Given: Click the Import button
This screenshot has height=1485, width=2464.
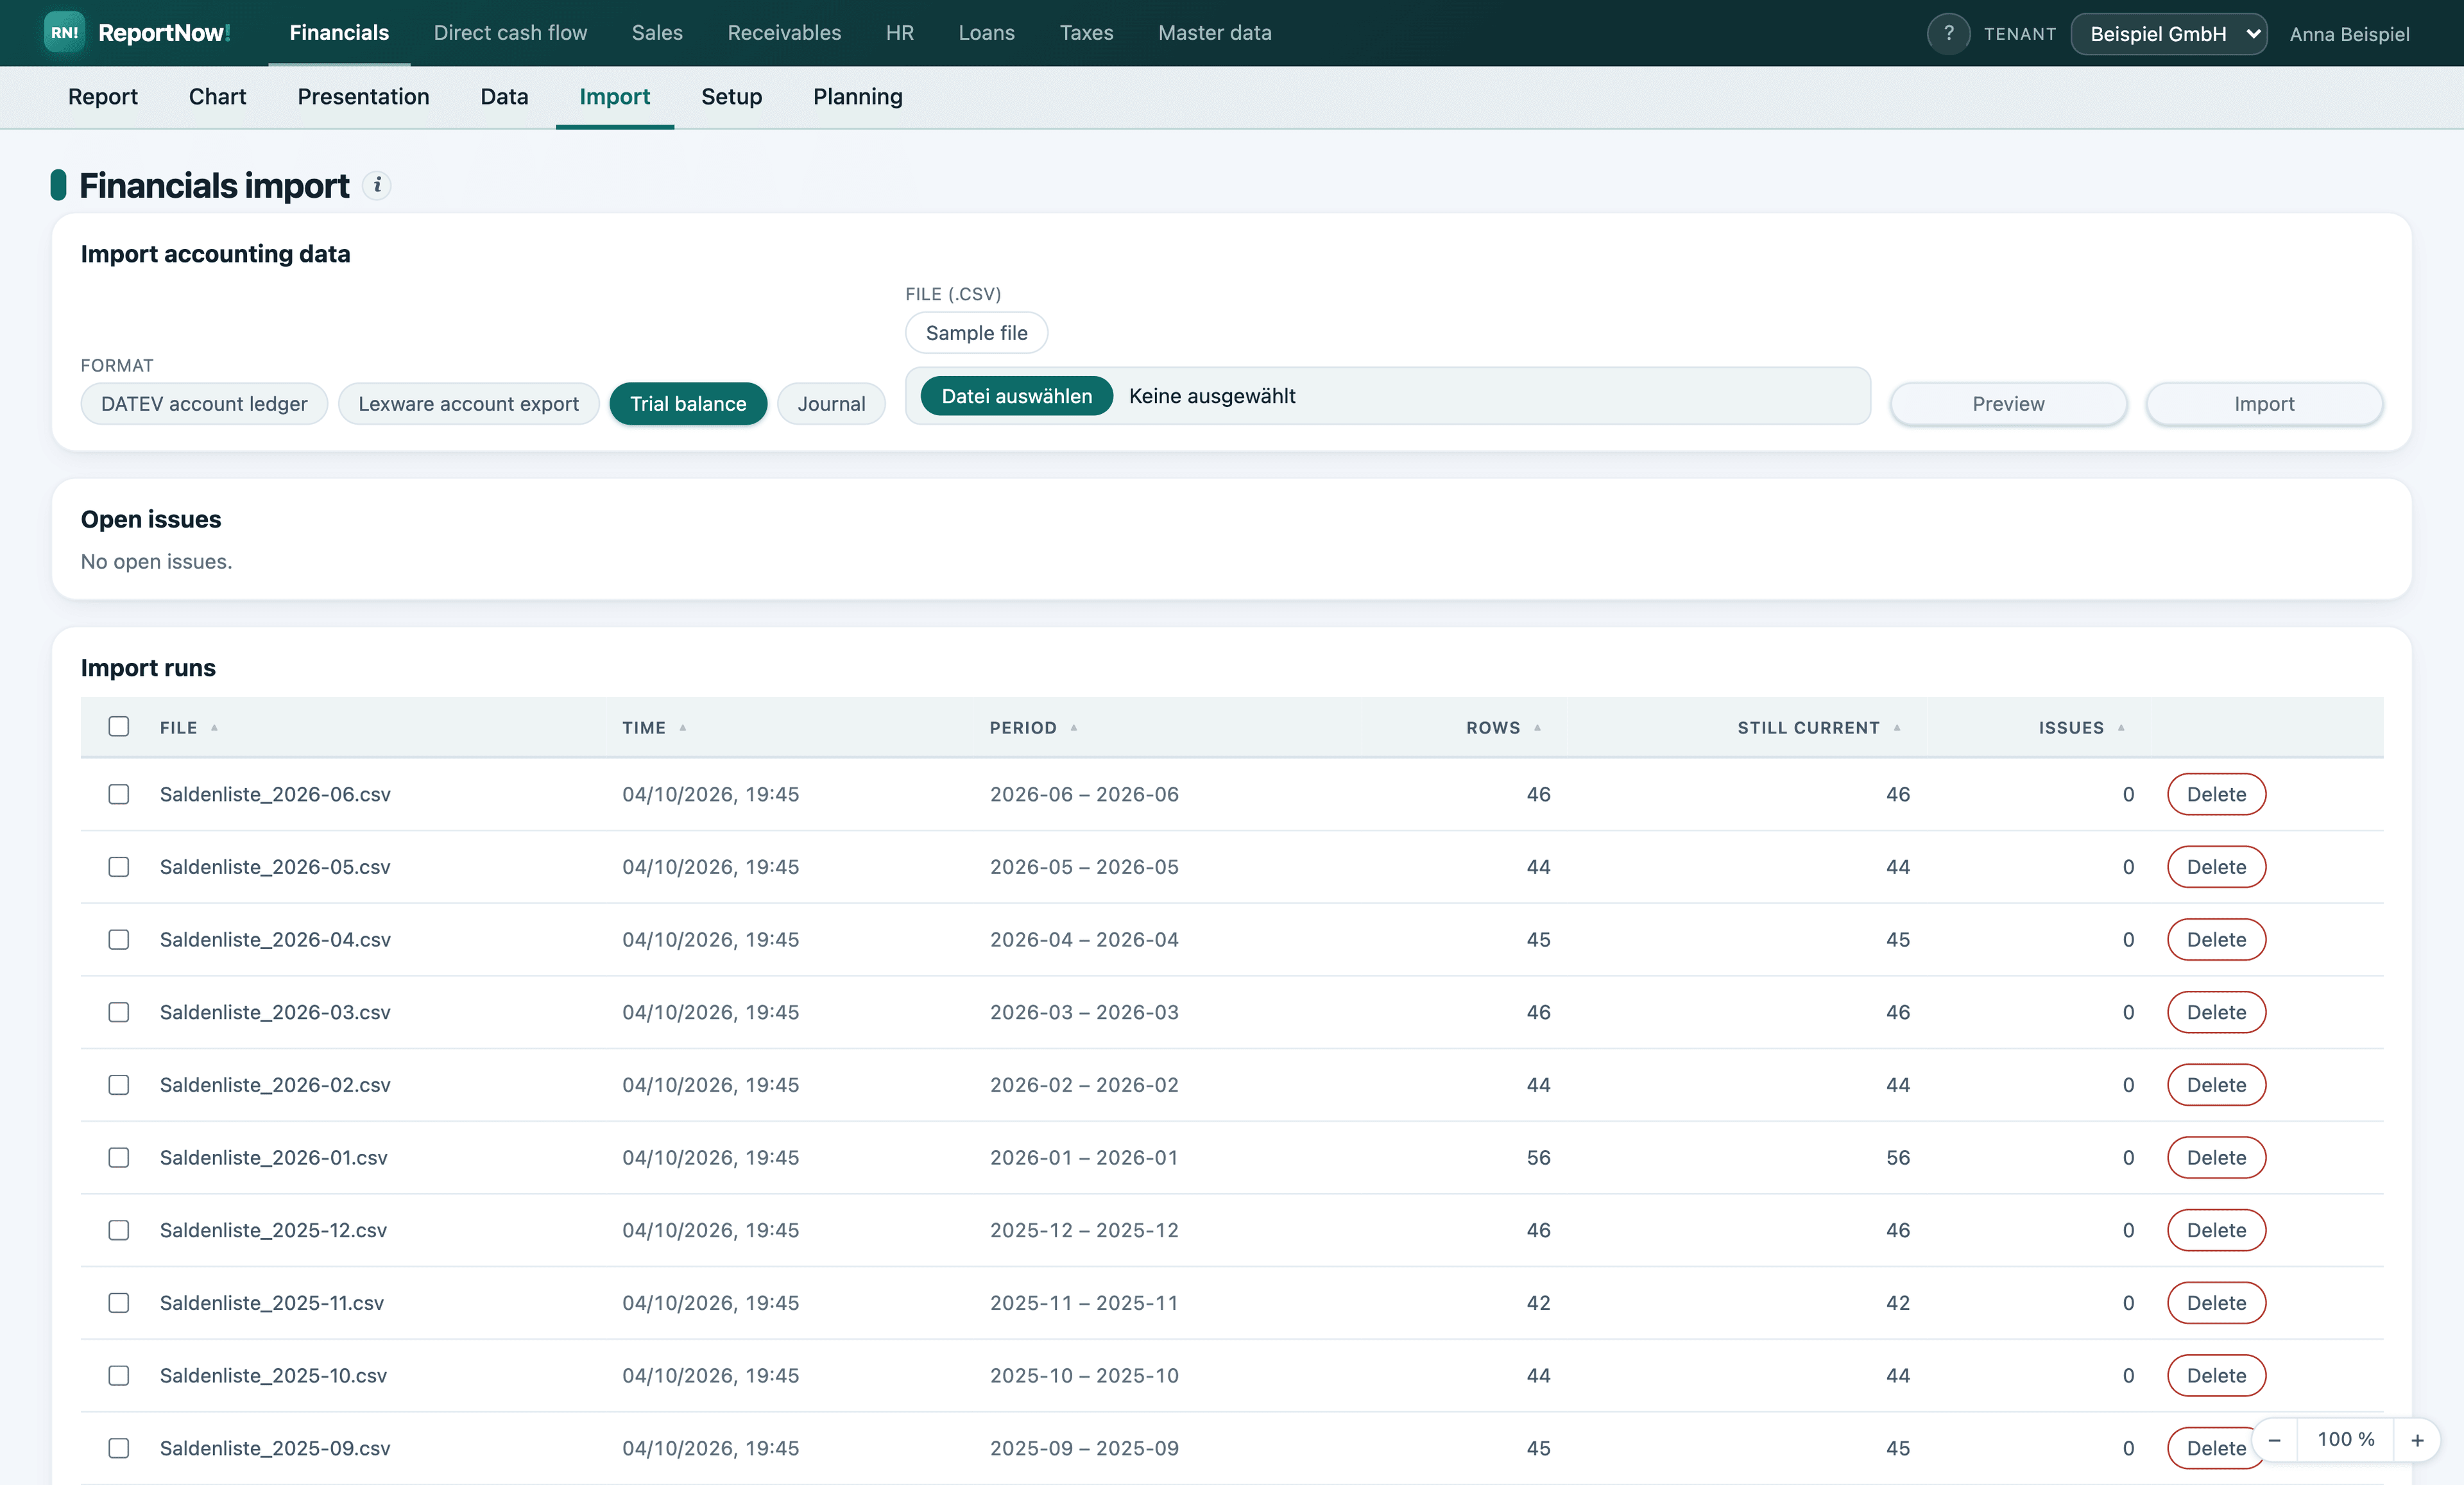Looking at the screenshot, I should tap(2264, 404).
